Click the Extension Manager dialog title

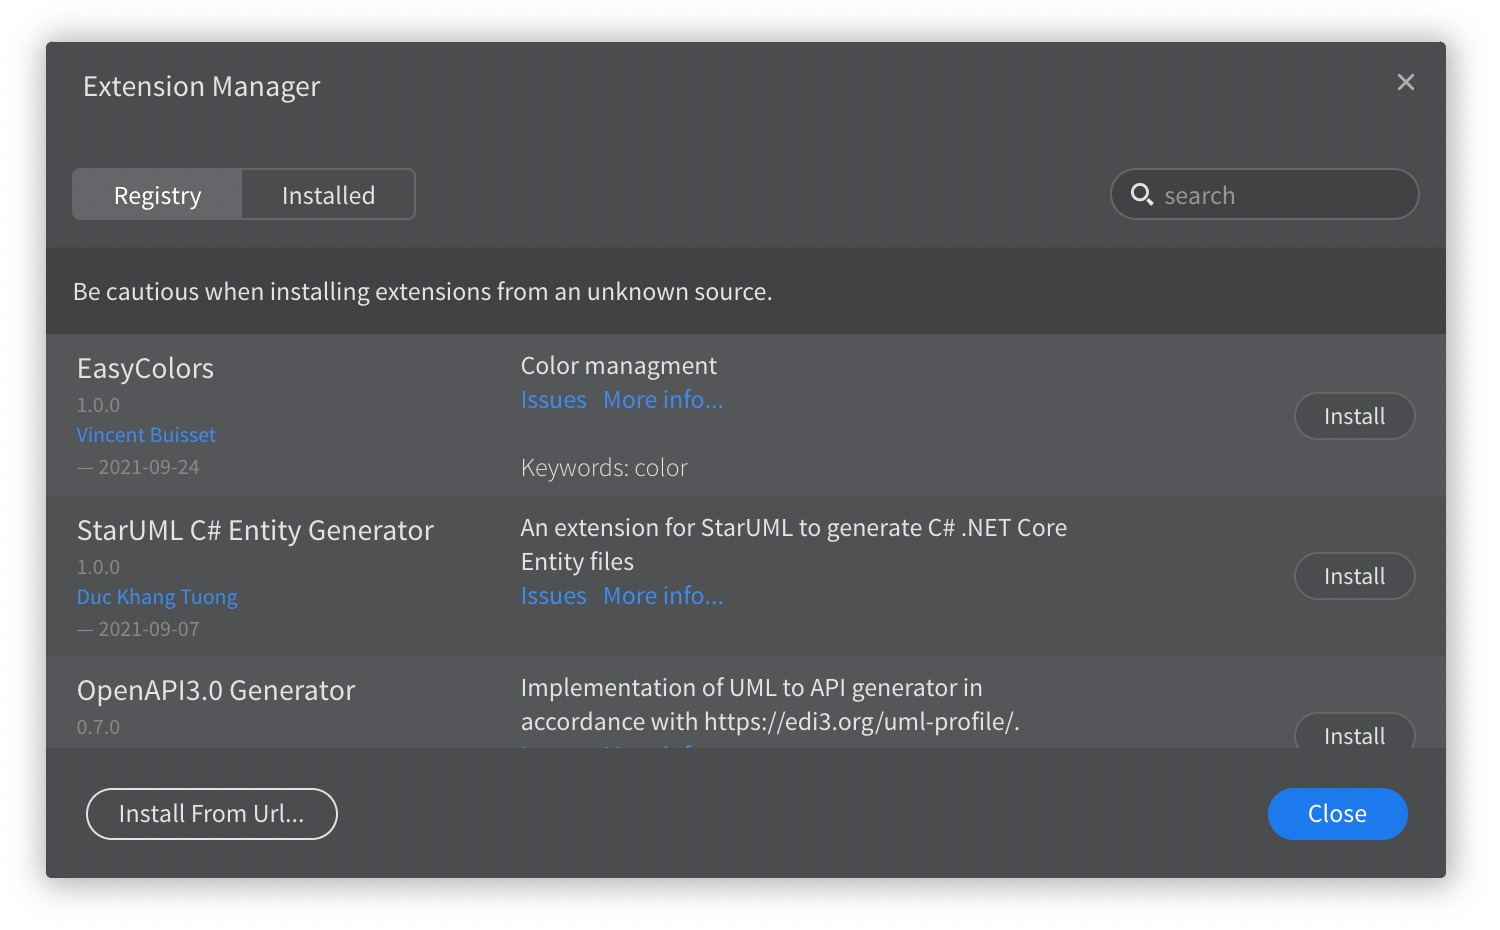coord(201,87)
